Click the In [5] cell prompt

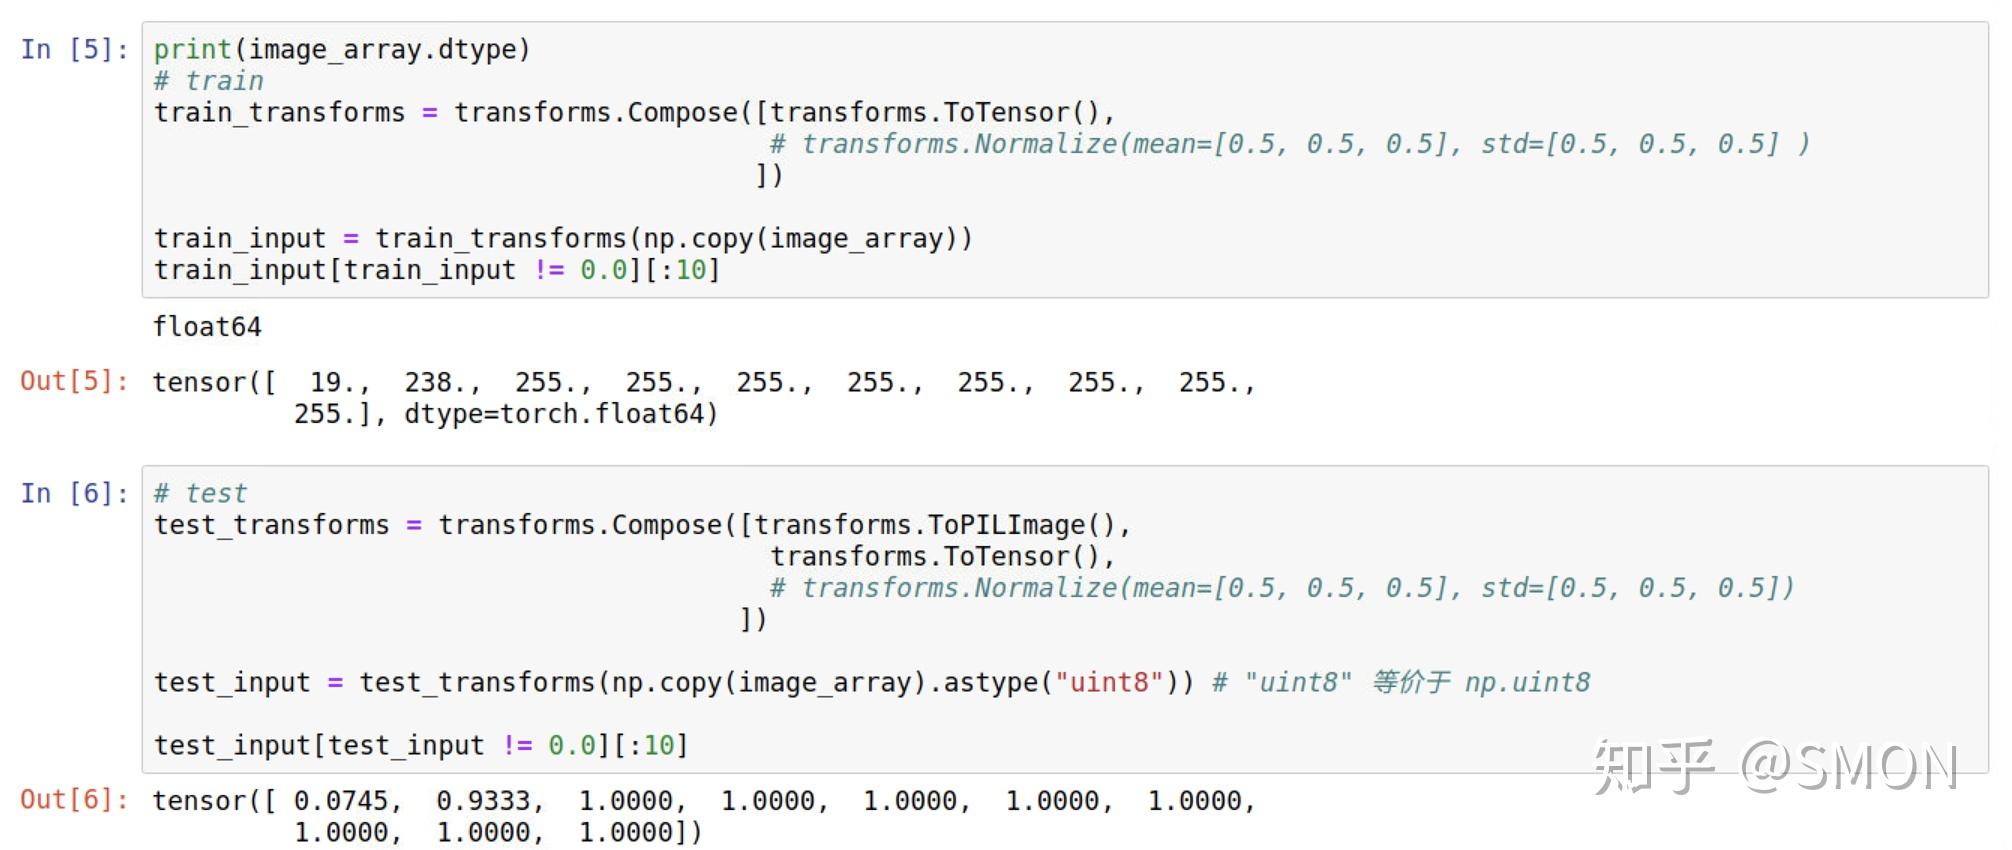[74, 49]
